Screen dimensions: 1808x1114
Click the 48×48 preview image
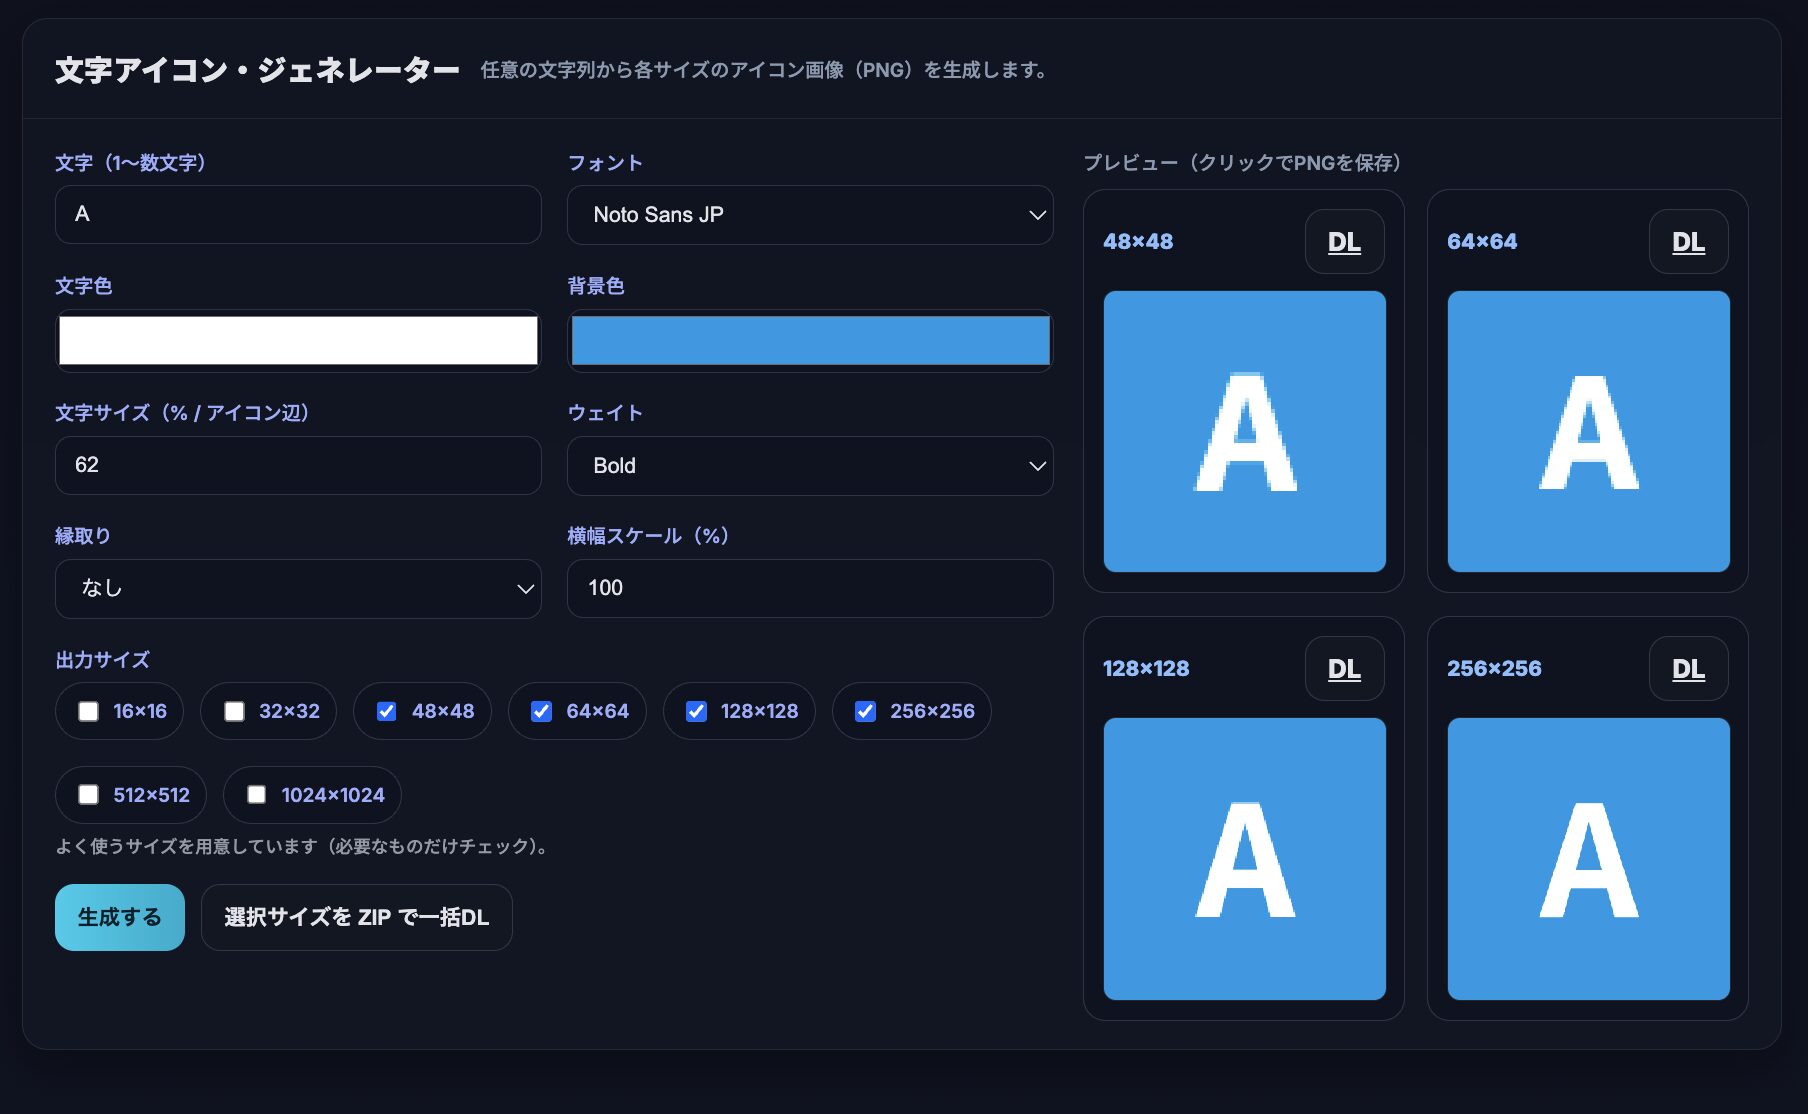(1244, 432)
